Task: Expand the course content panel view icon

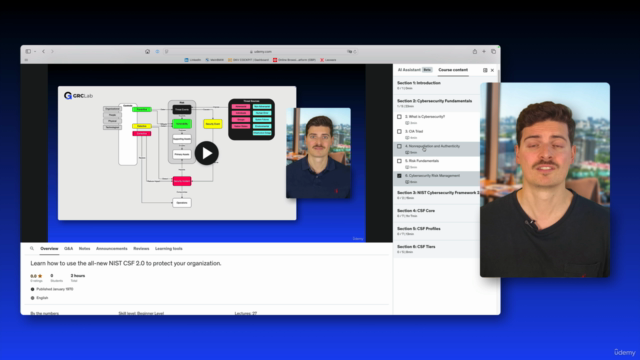Action: 485,70
